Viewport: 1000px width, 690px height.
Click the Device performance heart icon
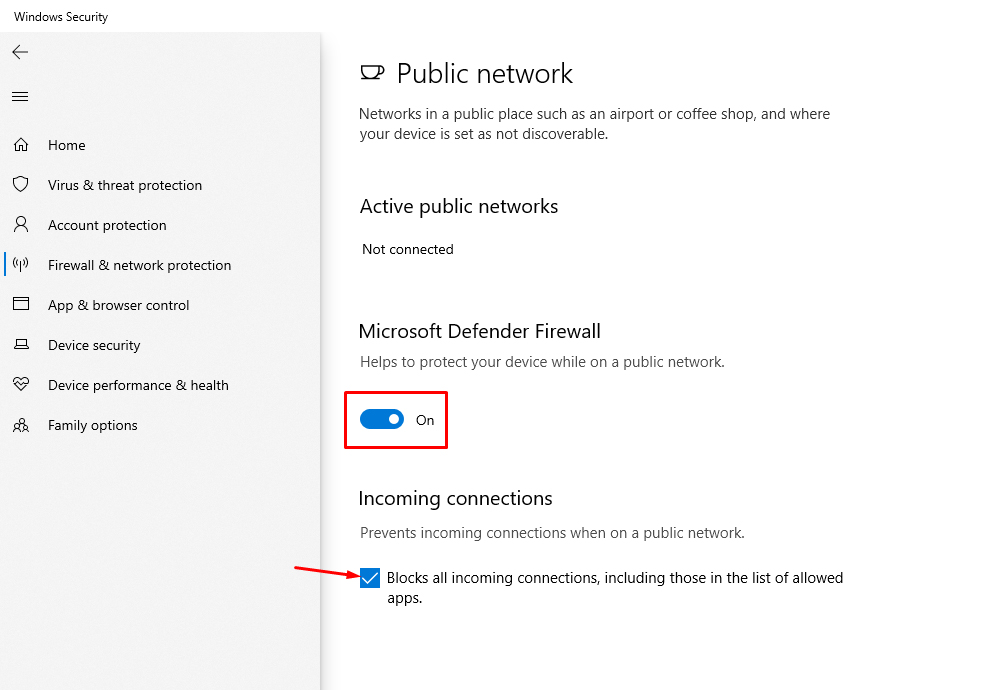tap(21, 385)
